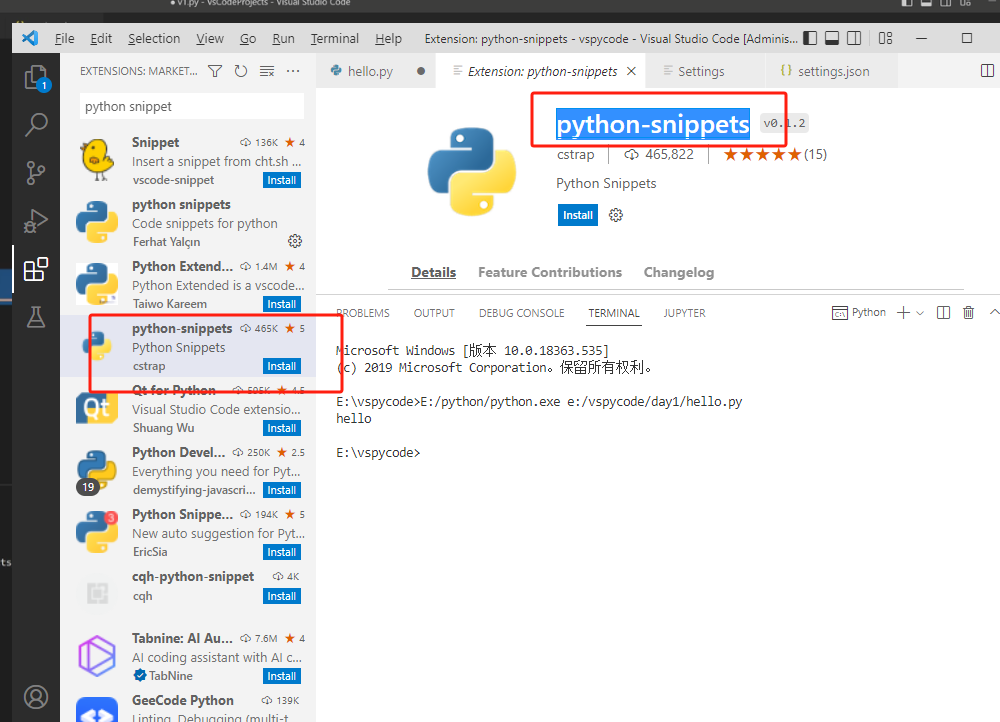
Task: Install python-snippets by cstrap in list
Action: pos(281,365)
